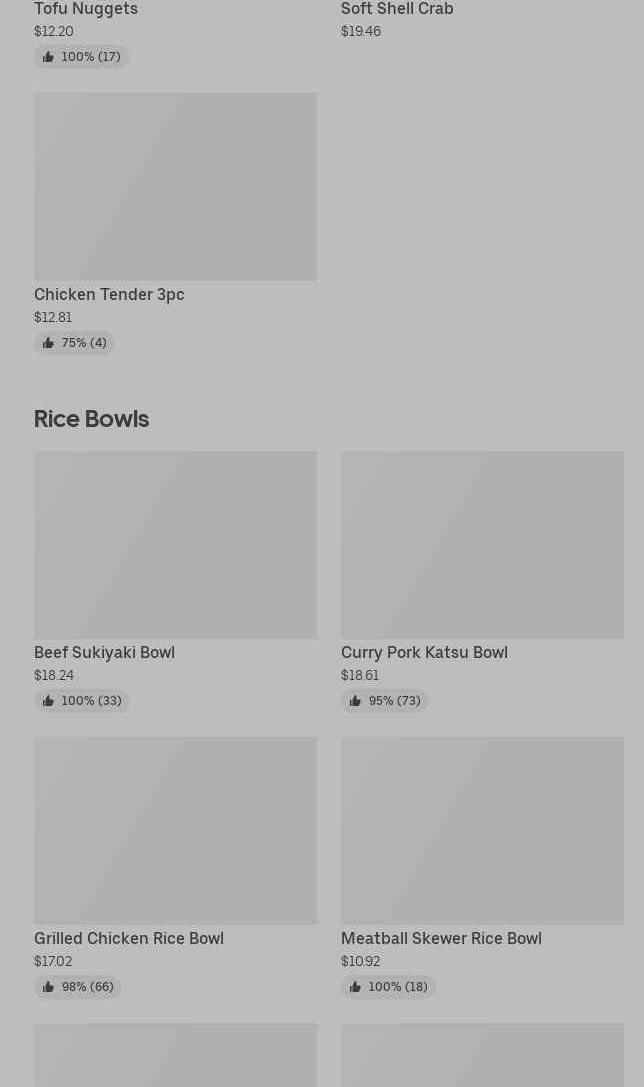Click thumbs-up icon under Tofu Nuggets
Screen dimensions: 644x1087
48,57
